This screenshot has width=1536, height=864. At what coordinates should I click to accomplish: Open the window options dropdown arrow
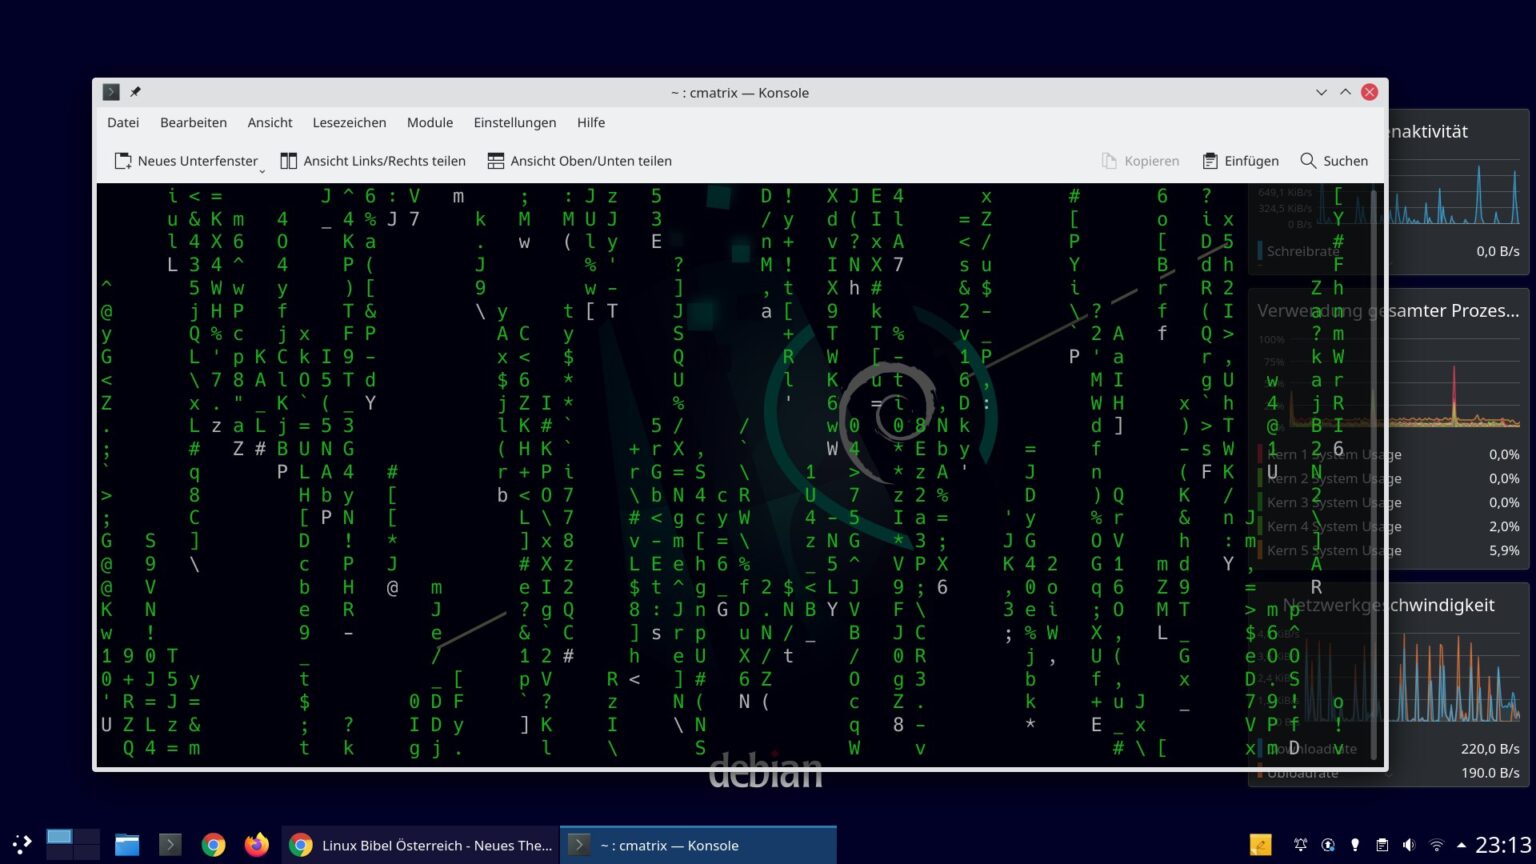(1321, 92)
